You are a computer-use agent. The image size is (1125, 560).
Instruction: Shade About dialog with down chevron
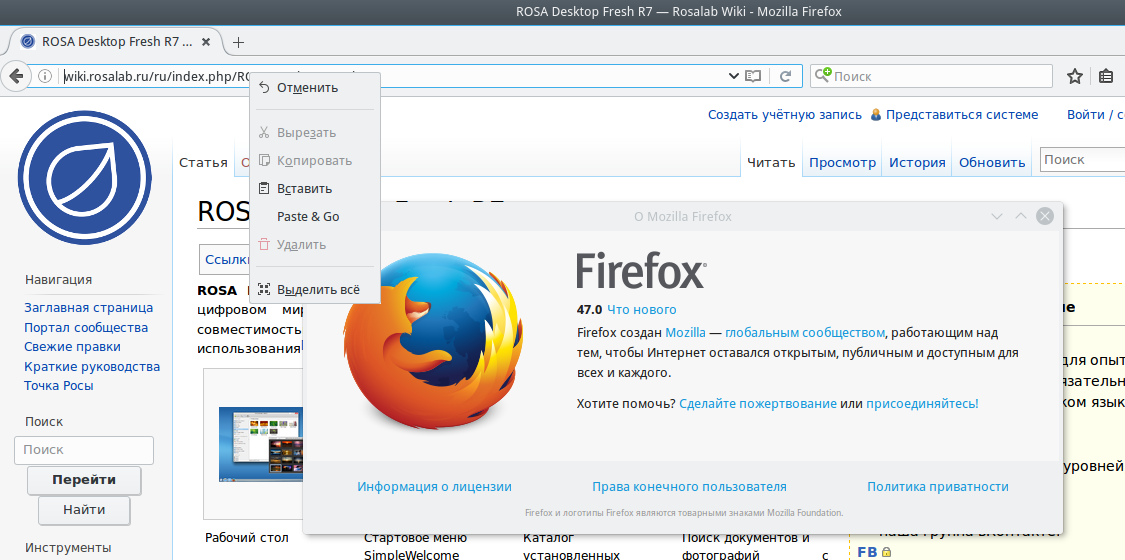(x=996, y=216)
